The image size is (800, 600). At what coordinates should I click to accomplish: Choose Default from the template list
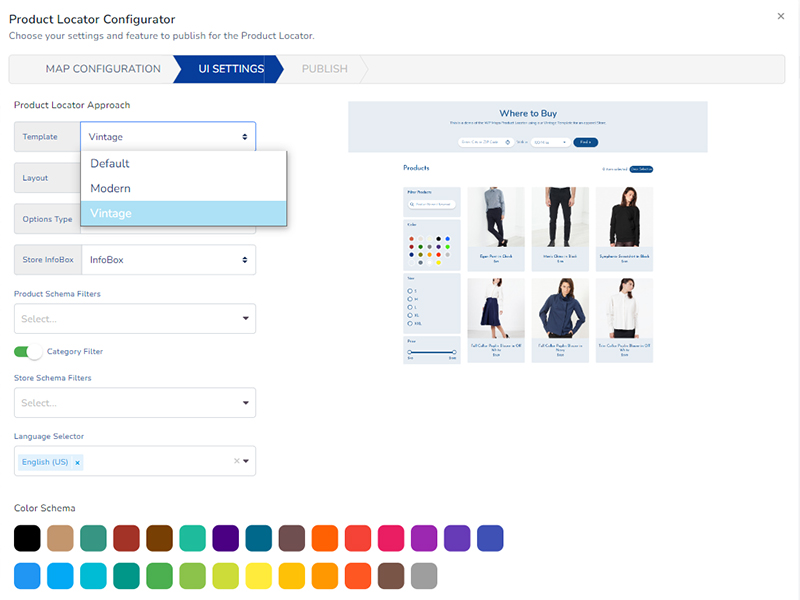184,163
